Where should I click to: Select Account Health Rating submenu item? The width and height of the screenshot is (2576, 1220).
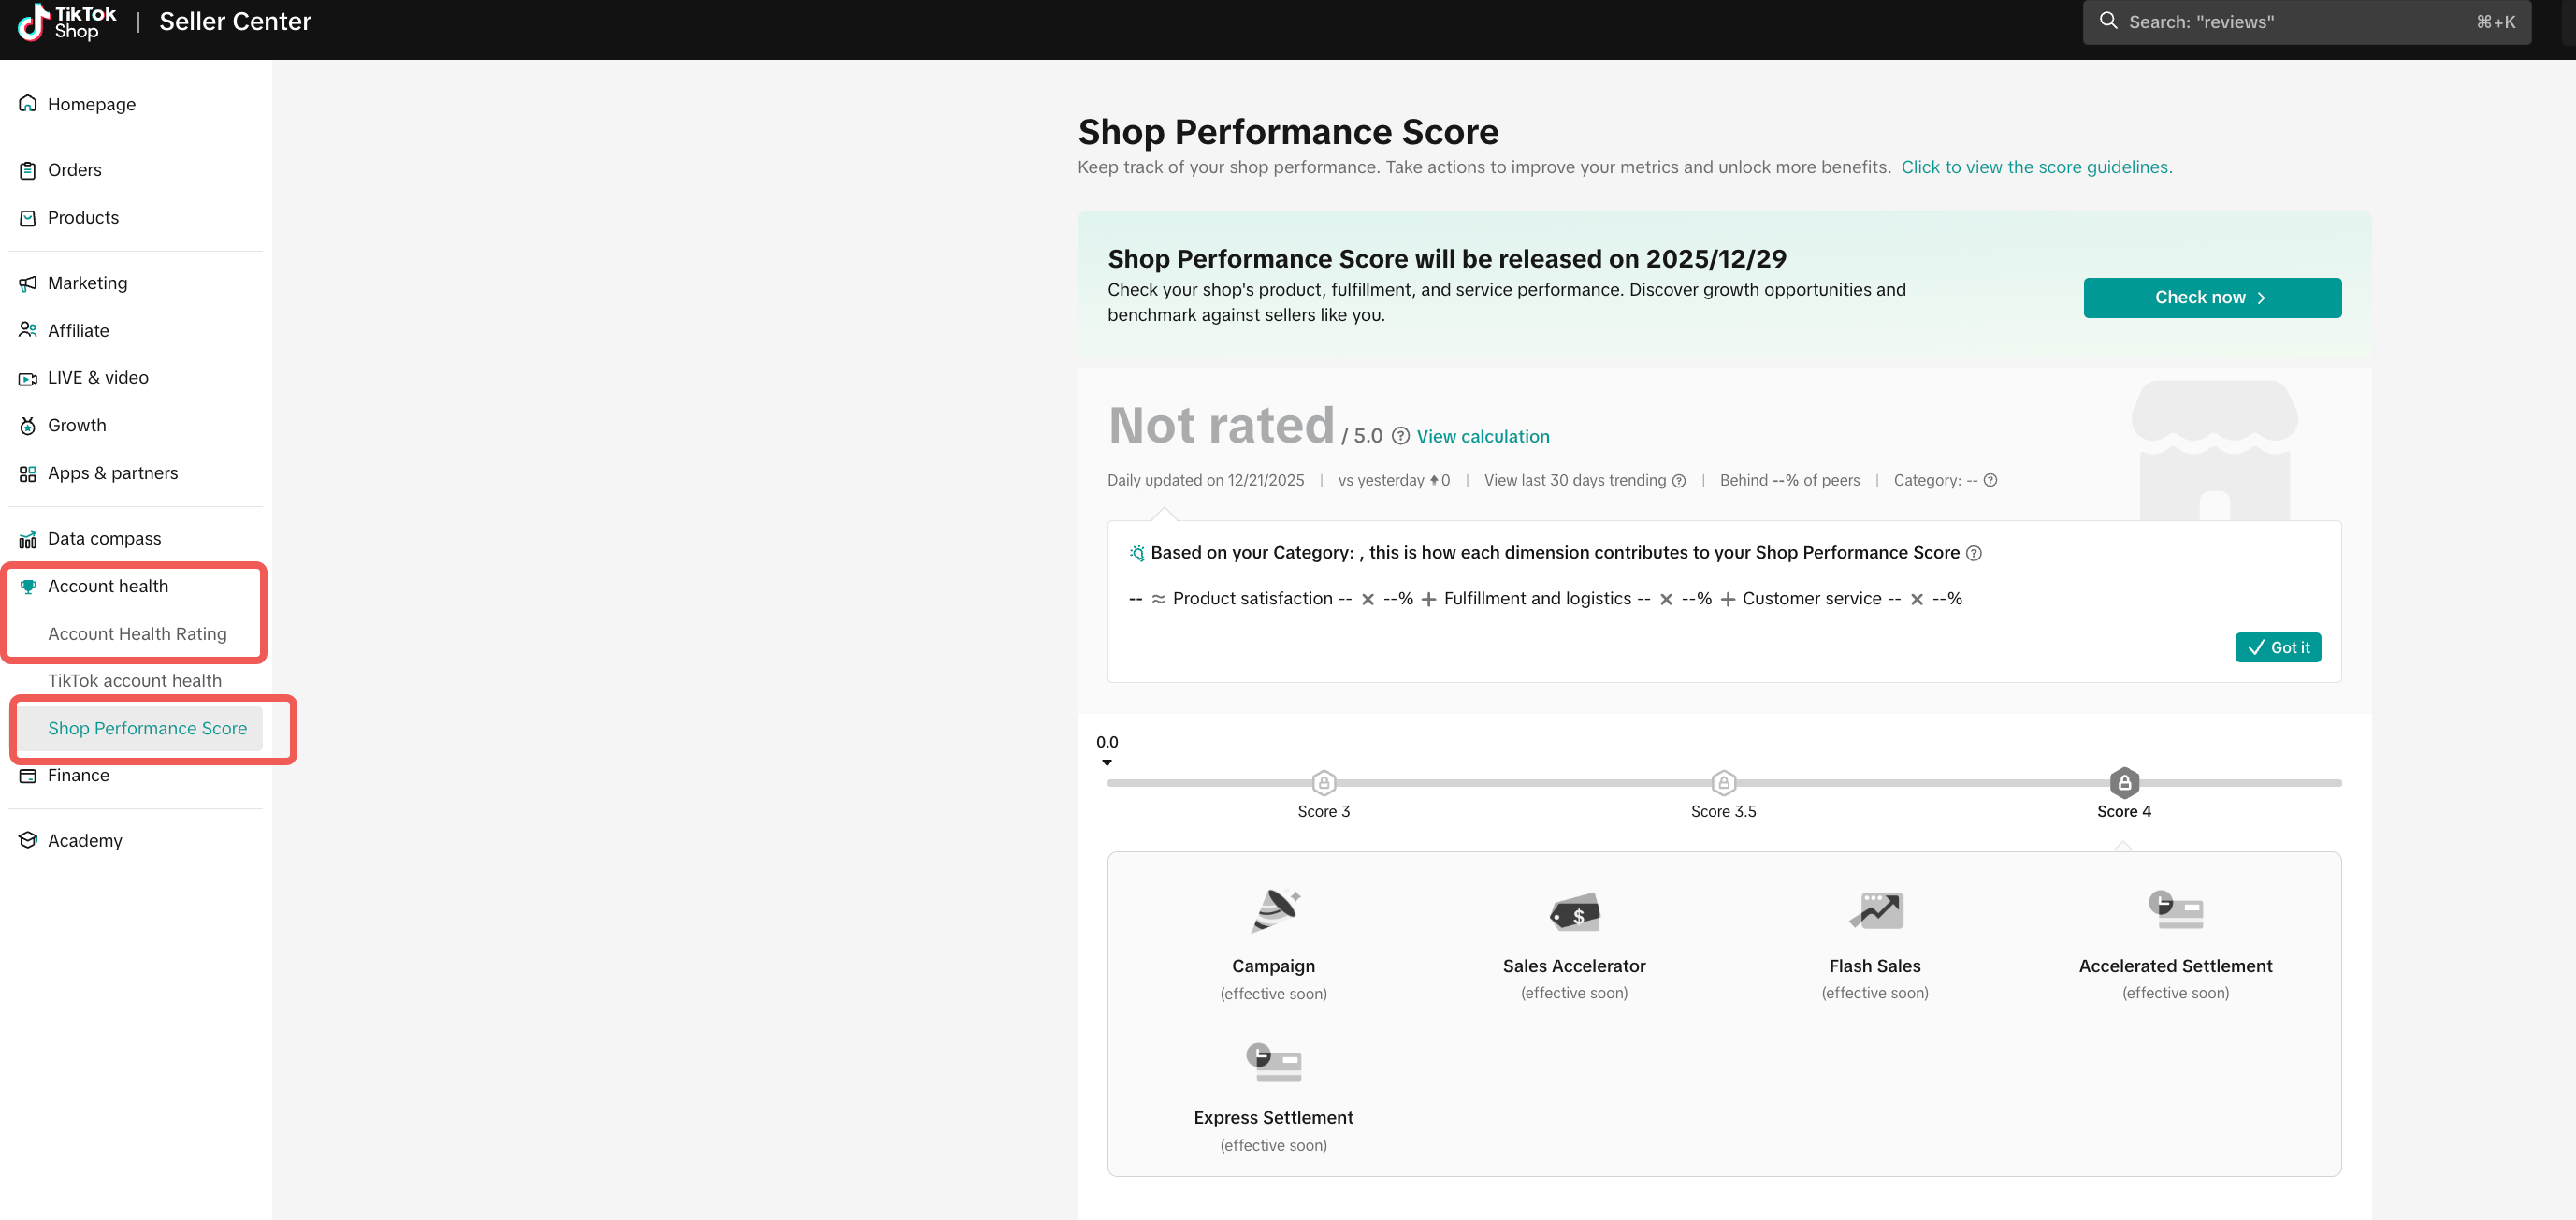[x=137, y=634]
